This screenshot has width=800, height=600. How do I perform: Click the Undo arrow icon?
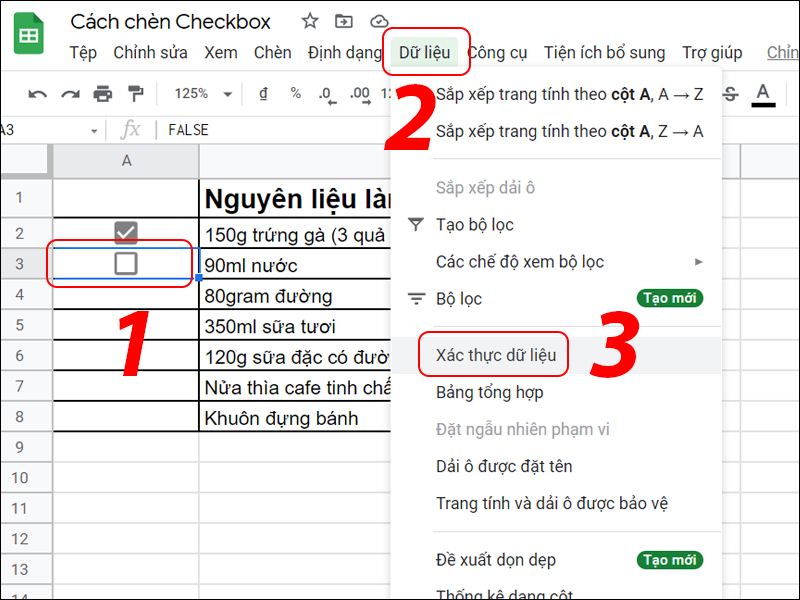(x=37, y=94)
